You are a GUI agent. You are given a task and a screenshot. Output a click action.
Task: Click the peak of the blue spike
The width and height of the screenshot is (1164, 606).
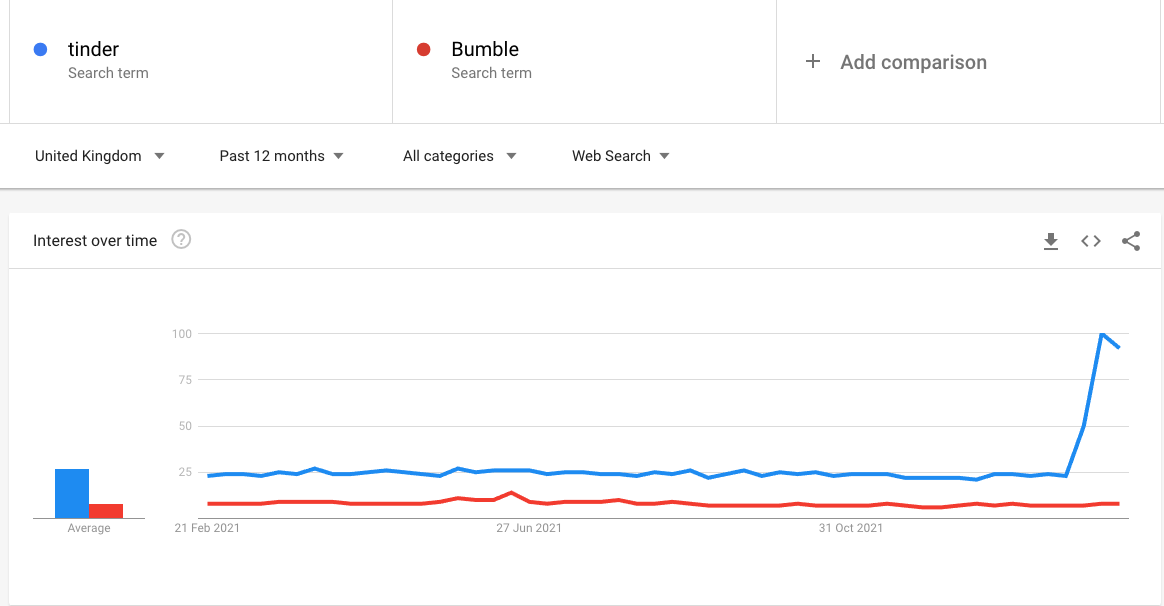click(x=1104, y=335)
